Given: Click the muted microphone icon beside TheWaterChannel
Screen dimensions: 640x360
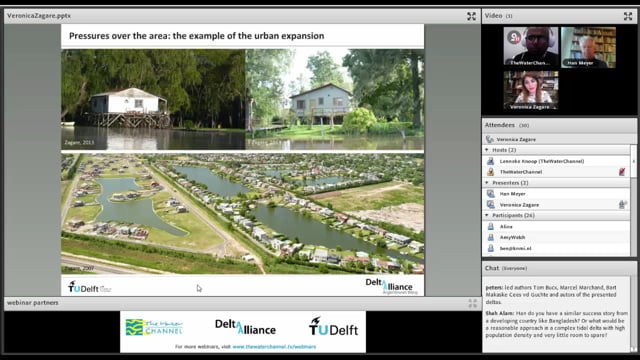Looking at the screenshot, I should click(622, 172).
